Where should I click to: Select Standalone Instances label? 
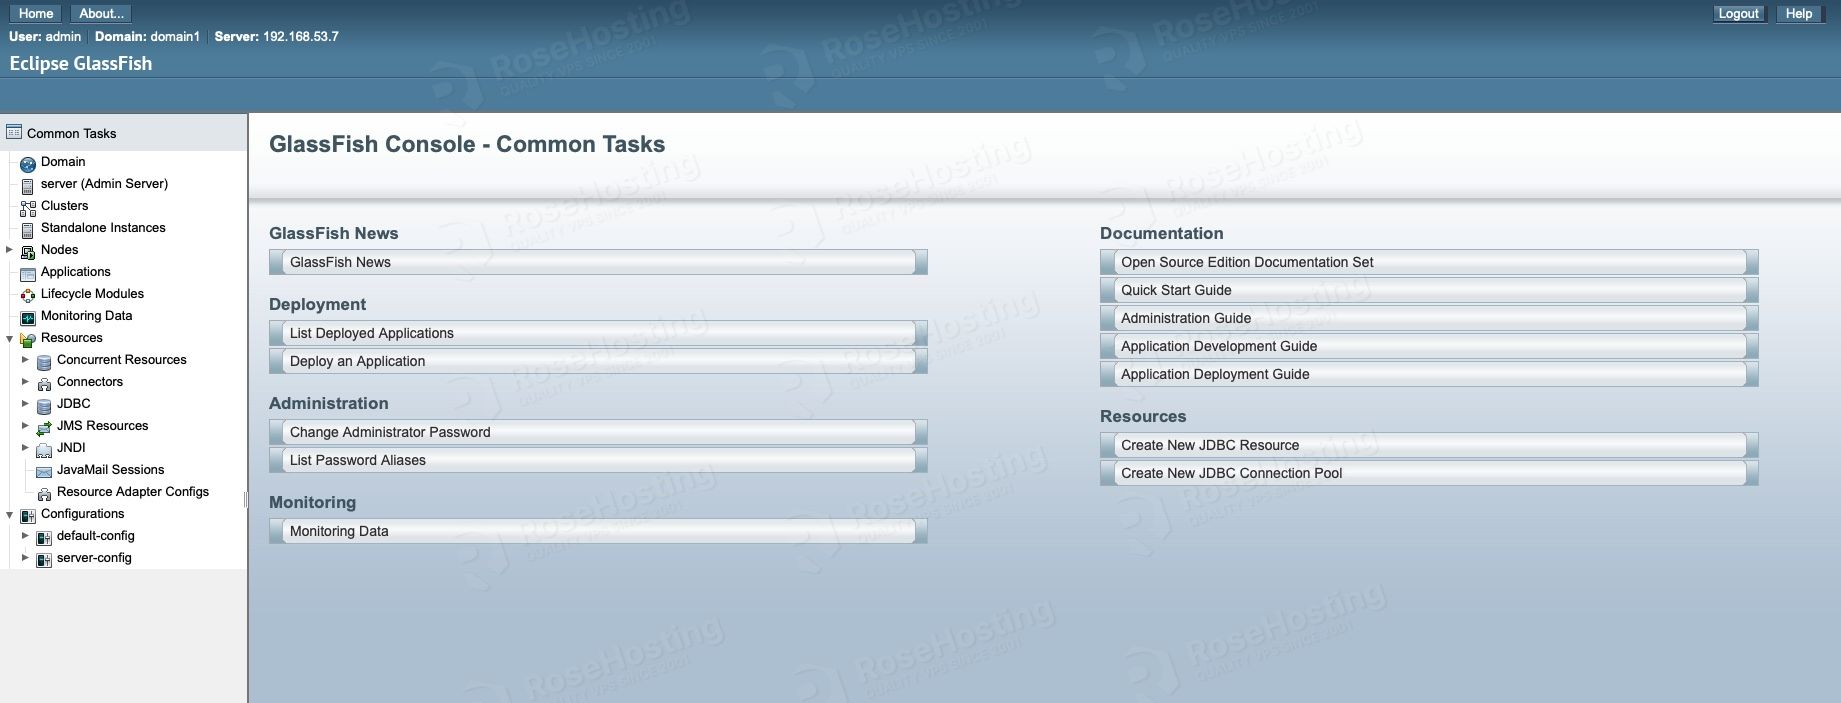tap(103, 227)
